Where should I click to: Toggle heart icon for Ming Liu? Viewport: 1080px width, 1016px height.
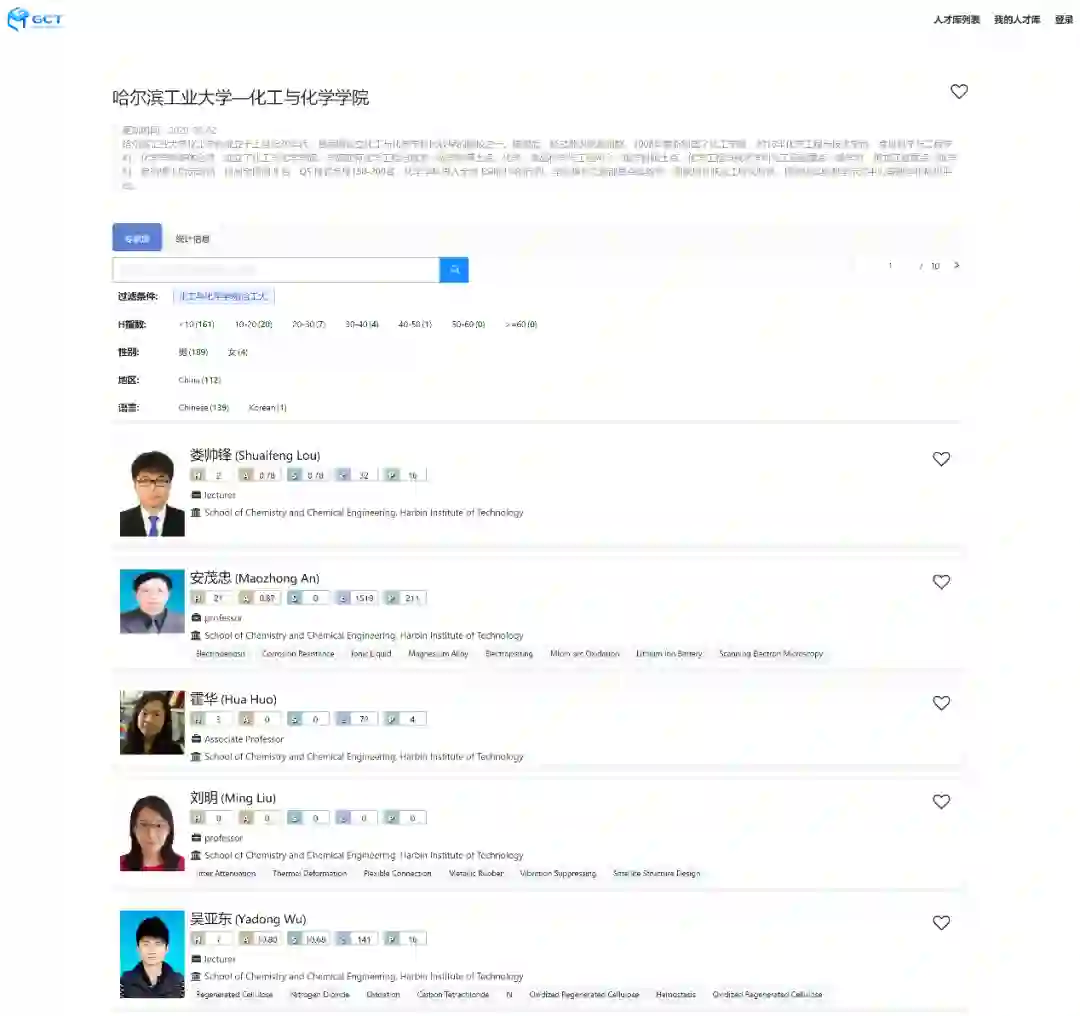(941, 801)
